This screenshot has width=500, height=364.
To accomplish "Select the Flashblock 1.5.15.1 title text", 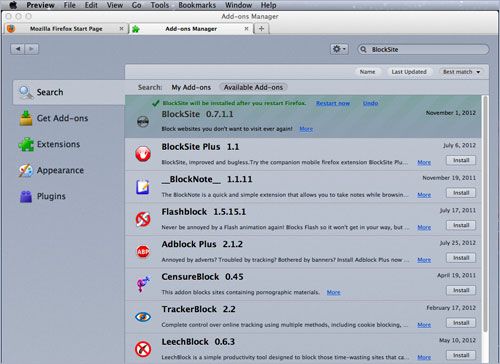I will pyautogui.click(x=204, y=212).
